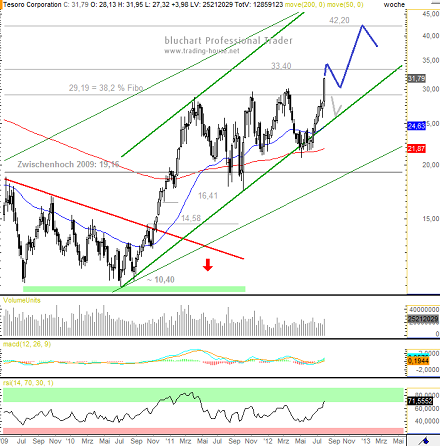Click the 'Zwischenhoch 2009: 19,16' annotation

68,164
